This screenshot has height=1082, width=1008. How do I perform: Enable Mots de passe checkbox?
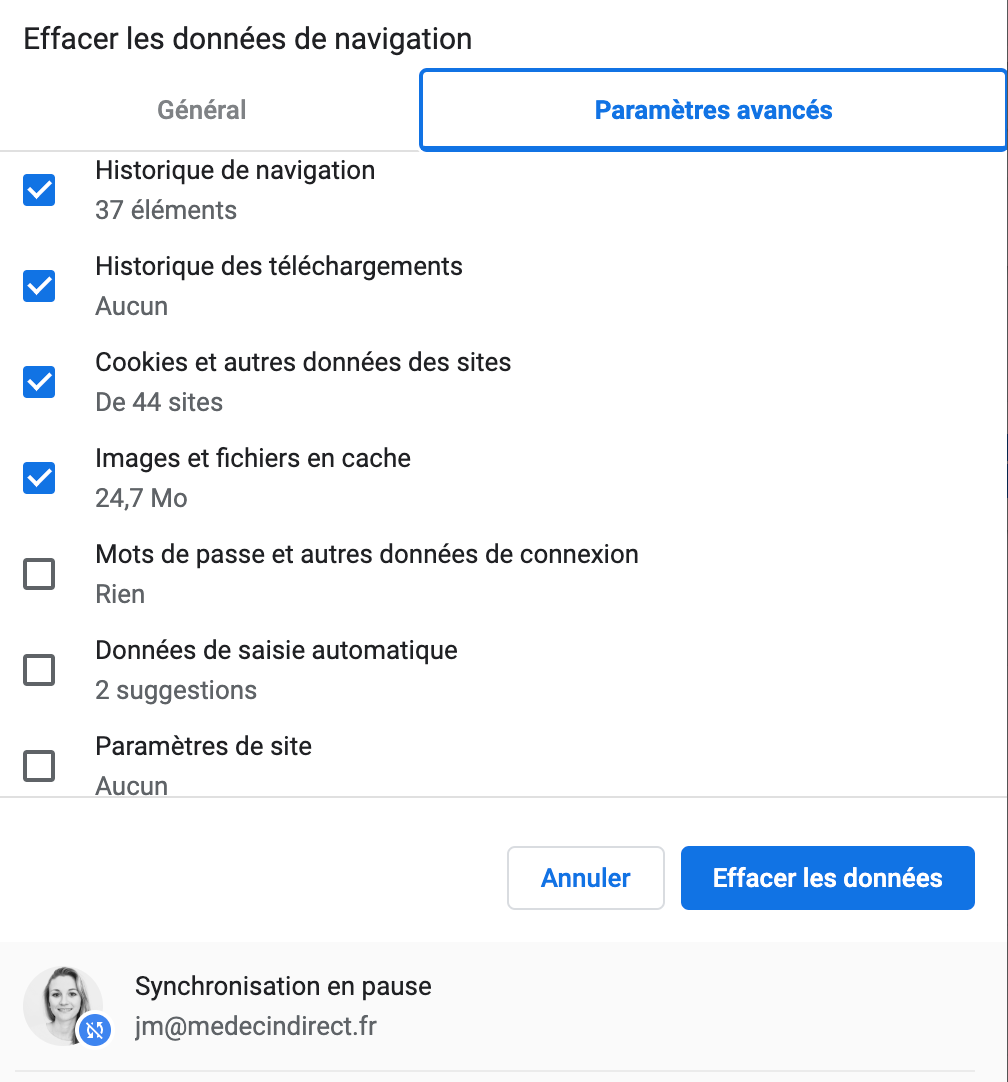[39, 574]
